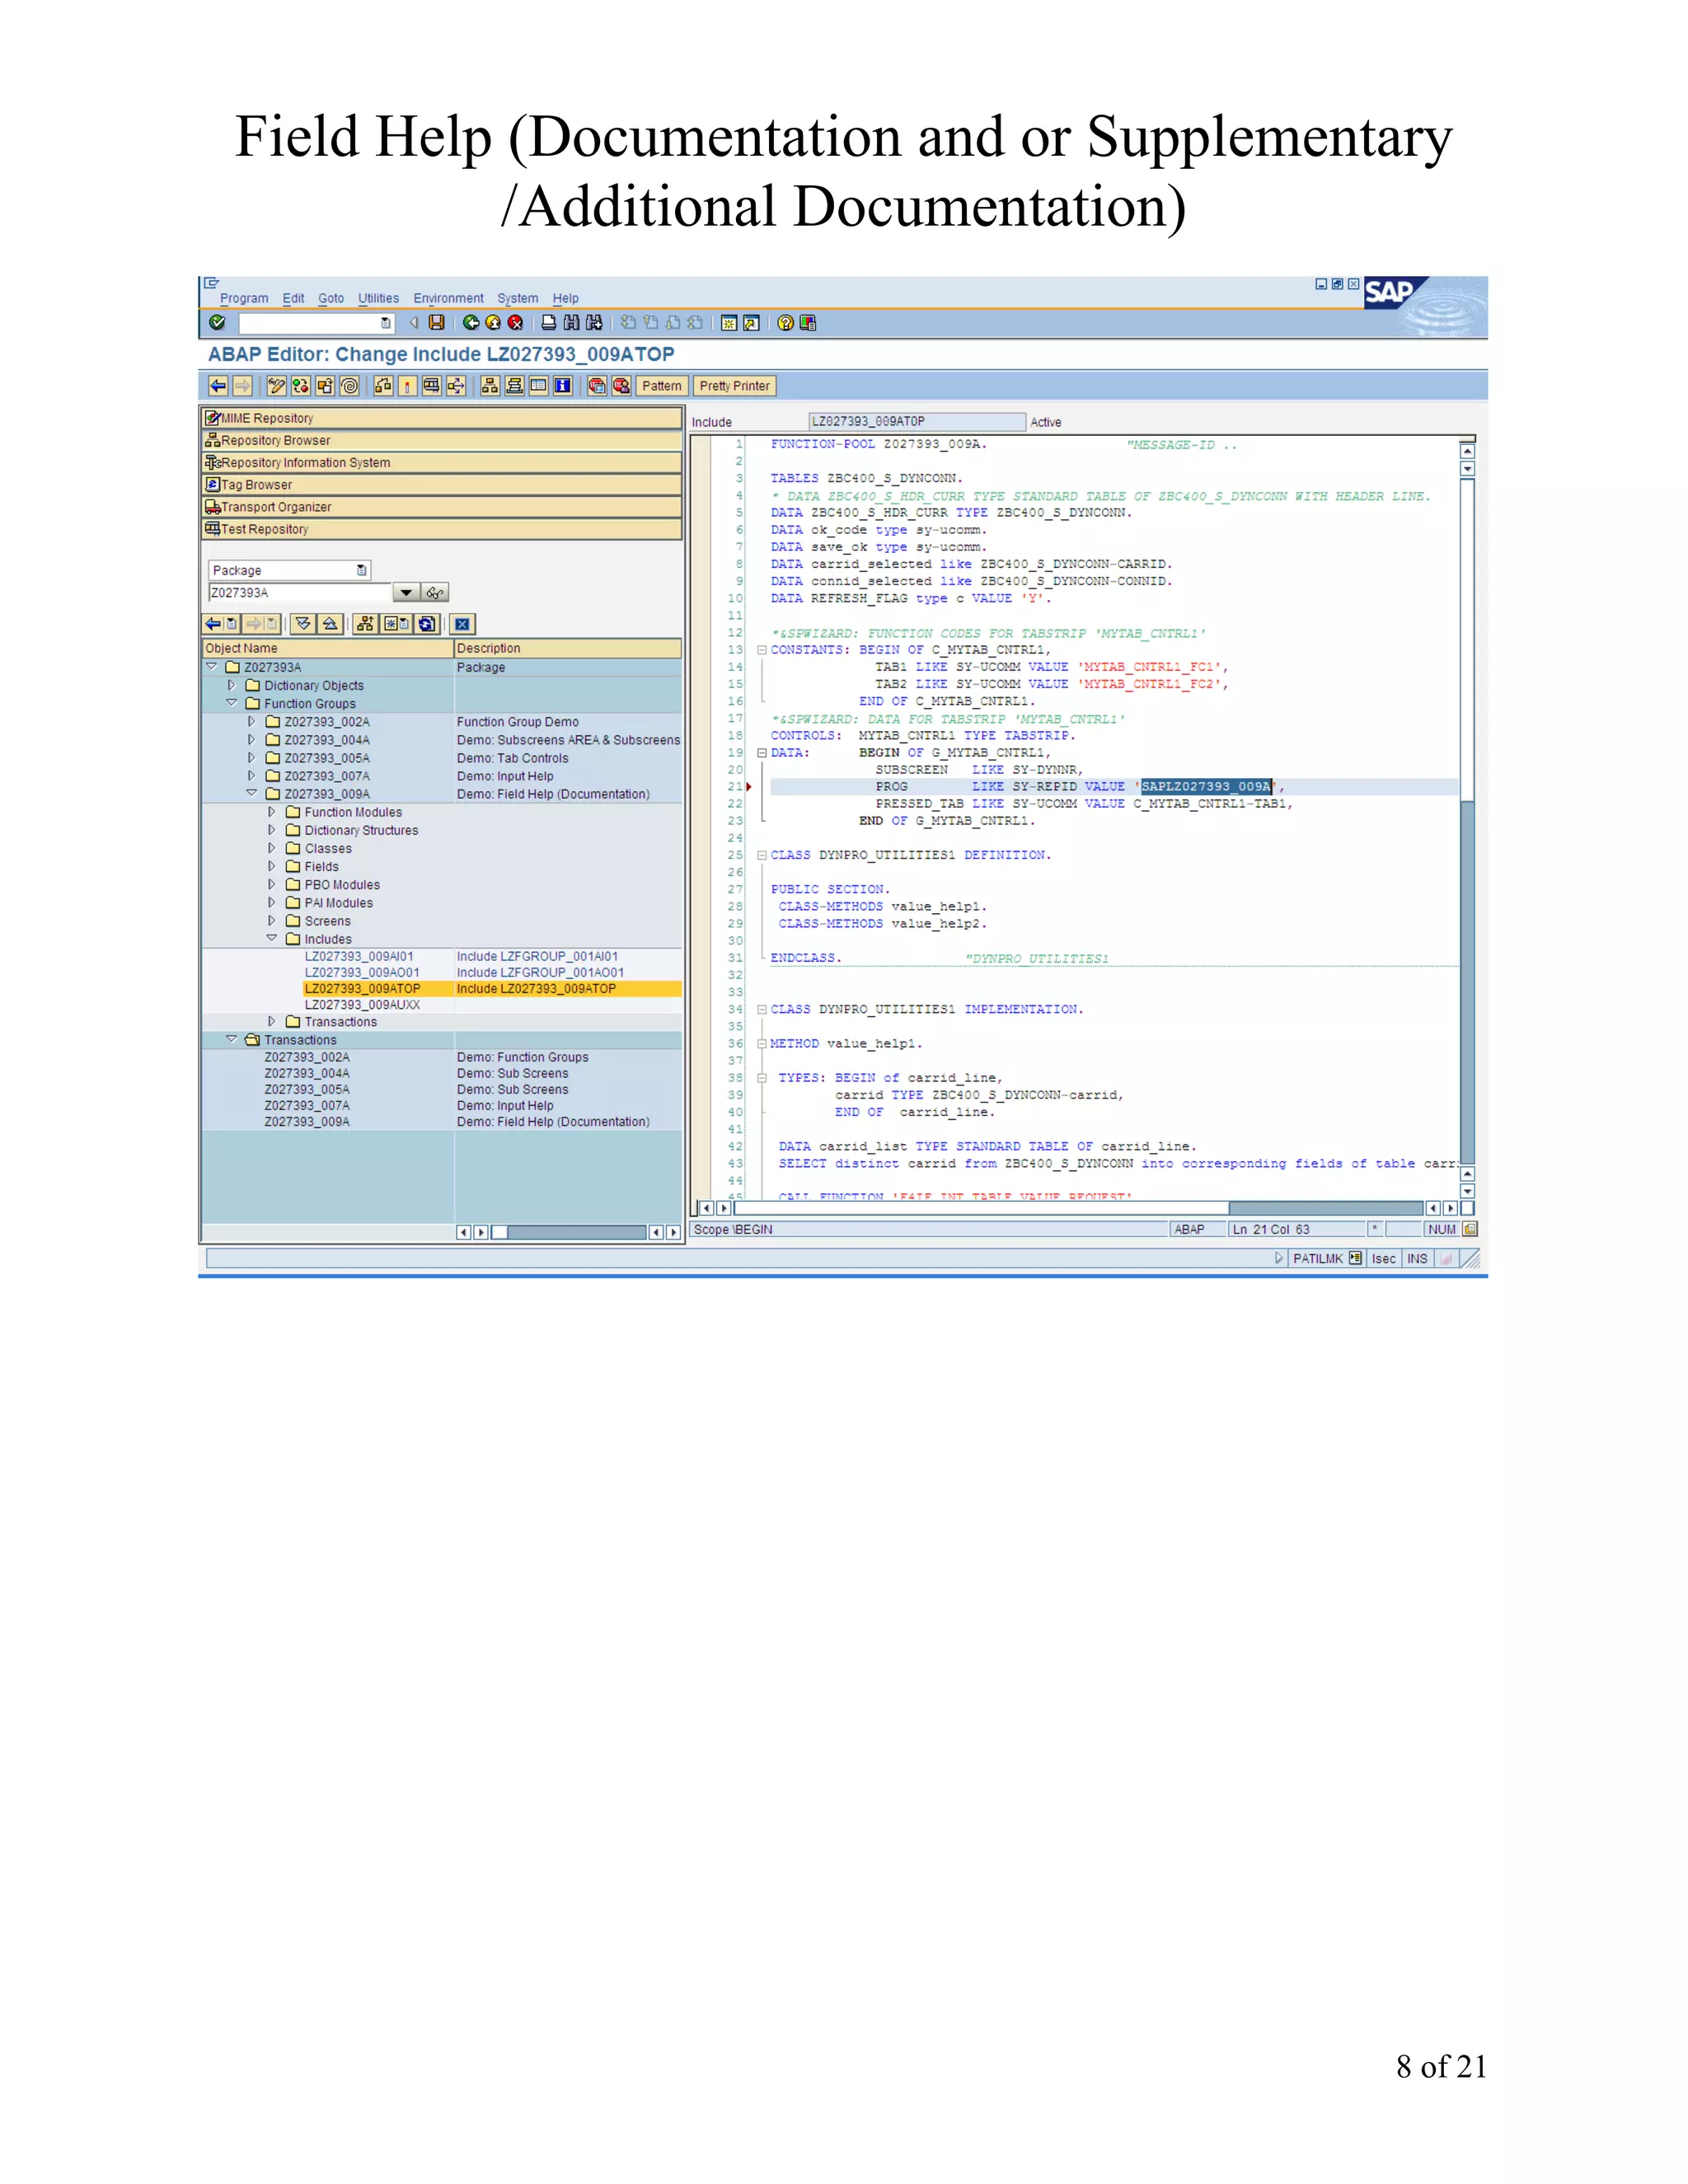Toggle Display/Change mode with pencil icon

coord(277,386)
